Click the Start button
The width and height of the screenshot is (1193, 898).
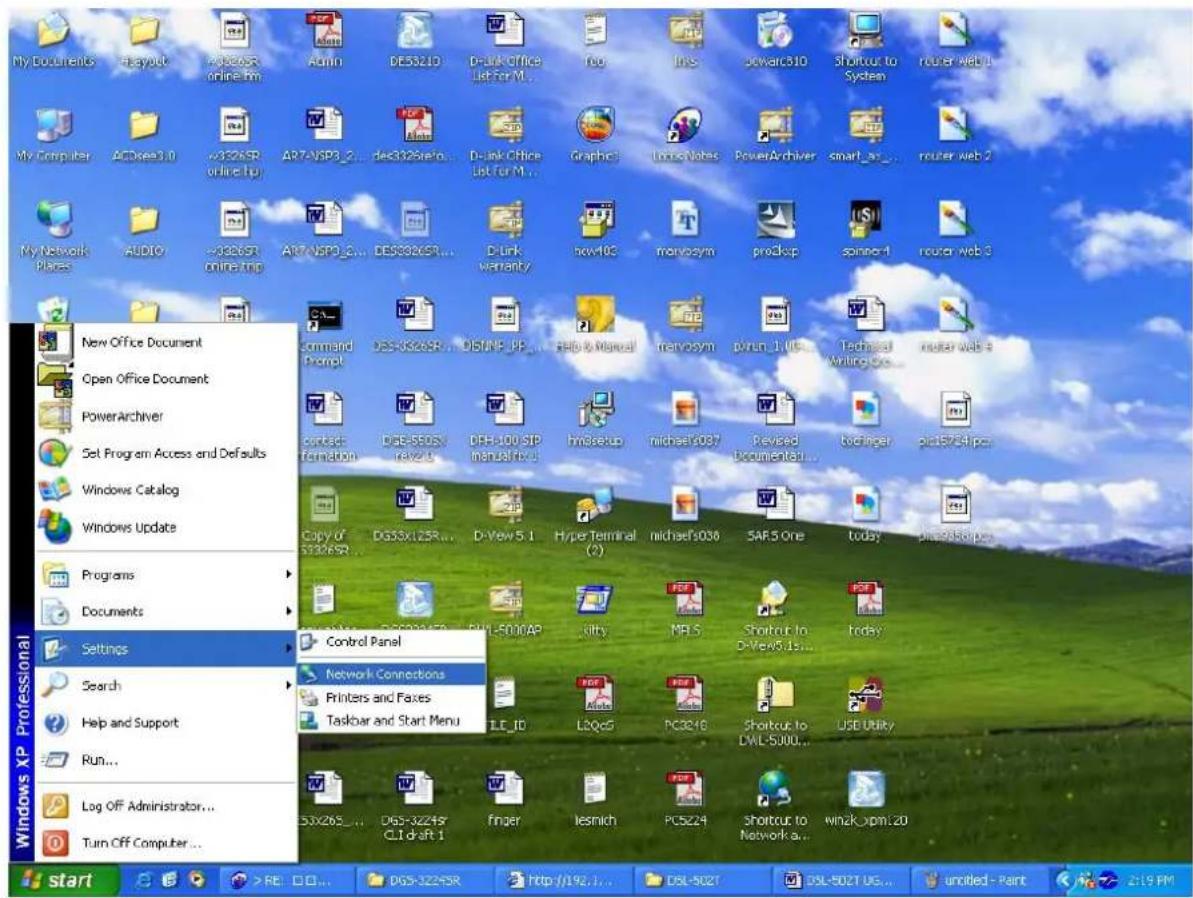coord(63,880)
